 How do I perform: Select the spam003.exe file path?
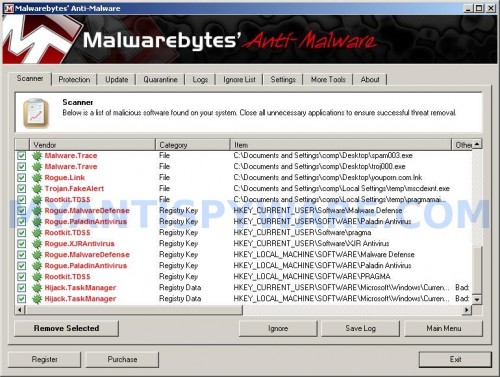[x=323, y=156]
